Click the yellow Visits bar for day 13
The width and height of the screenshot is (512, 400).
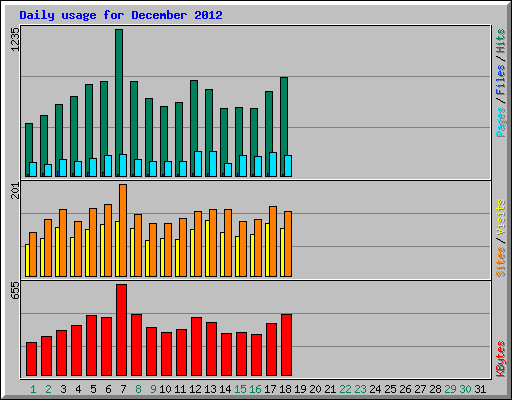point(207,248)
